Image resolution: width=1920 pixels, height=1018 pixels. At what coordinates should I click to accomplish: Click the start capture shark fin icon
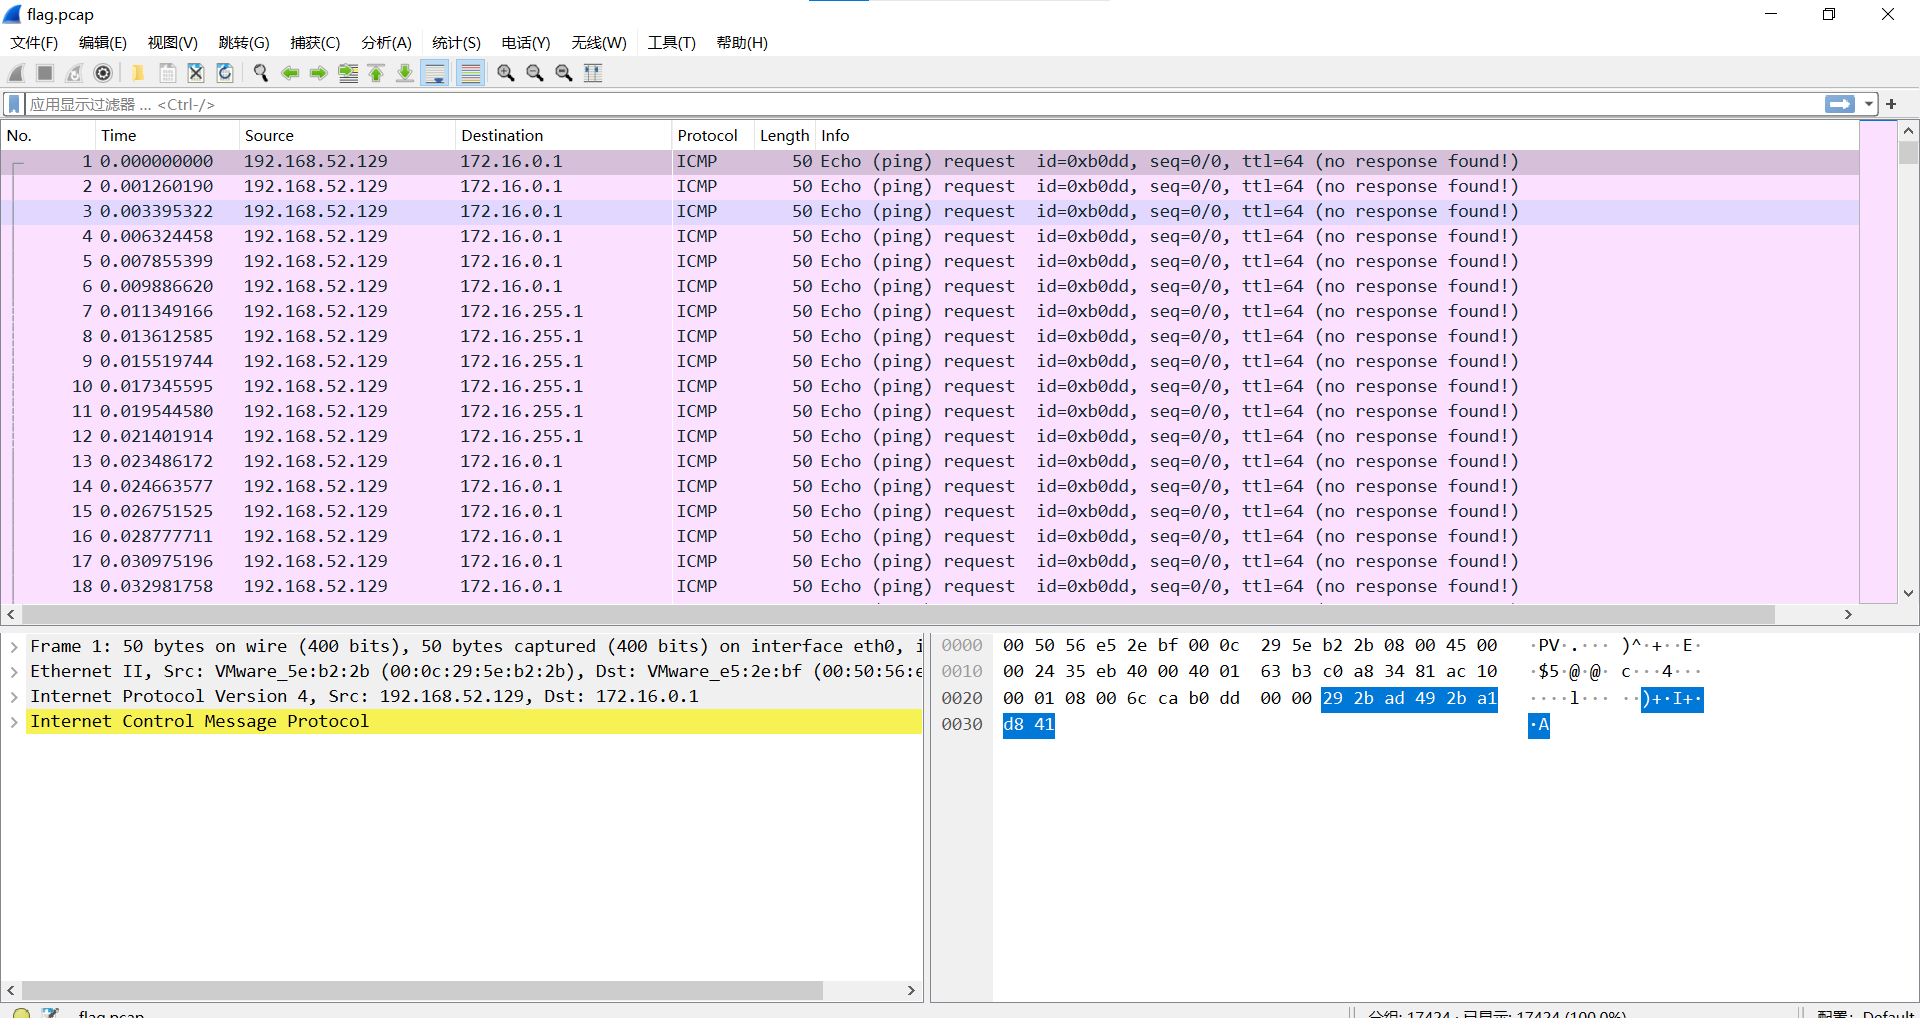point(16,73)
